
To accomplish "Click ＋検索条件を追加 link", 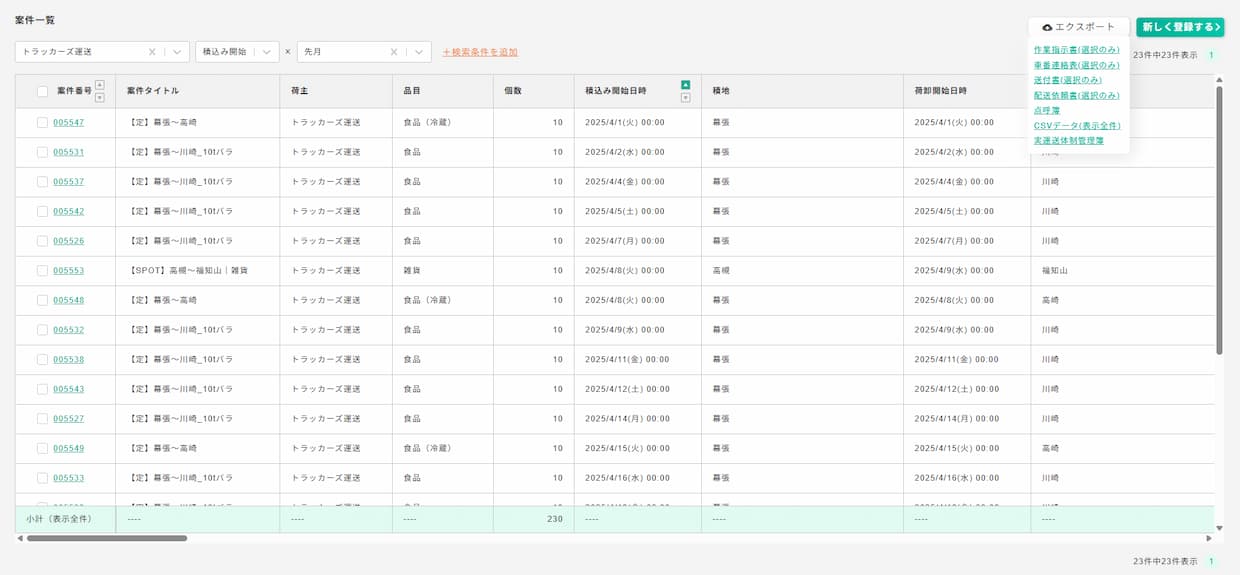I will pos(480,52).
